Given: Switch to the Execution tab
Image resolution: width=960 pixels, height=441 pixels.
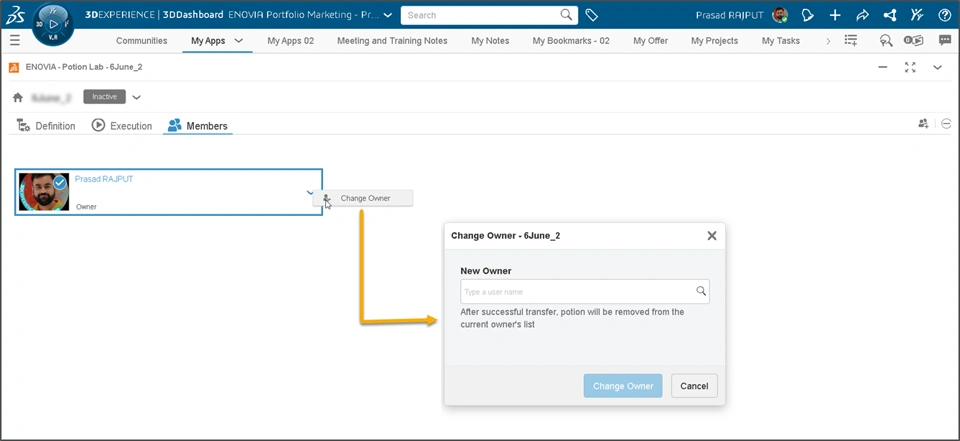Looking at the screenshot, I should pyautogui.click(x=122, y=126).
